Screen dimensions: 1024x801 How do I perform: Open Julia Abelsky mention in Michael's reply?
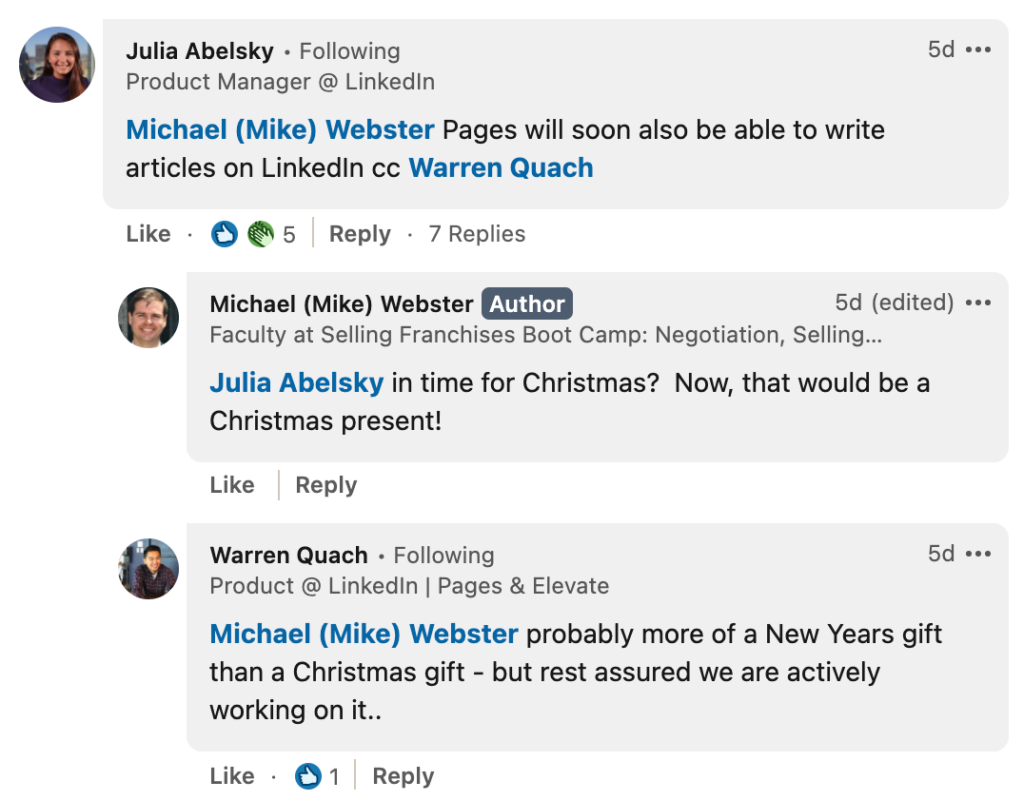click(x=296, y=383)
